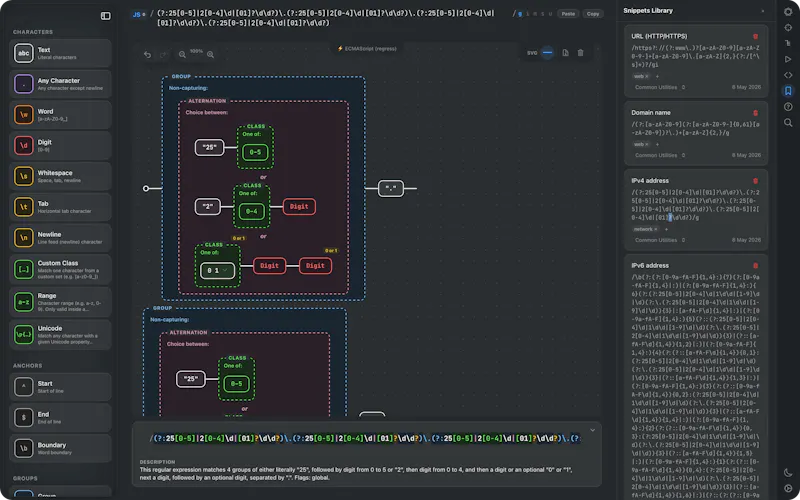Select the Start anchor block
Image resolution: width=800 pixels, height=500 pixels.
[x=60, y=387]
